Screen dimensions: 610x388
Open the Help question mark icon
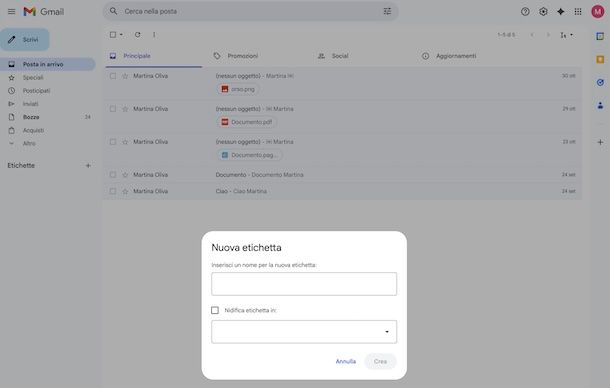pyautogui.click(x=525, y=12)
